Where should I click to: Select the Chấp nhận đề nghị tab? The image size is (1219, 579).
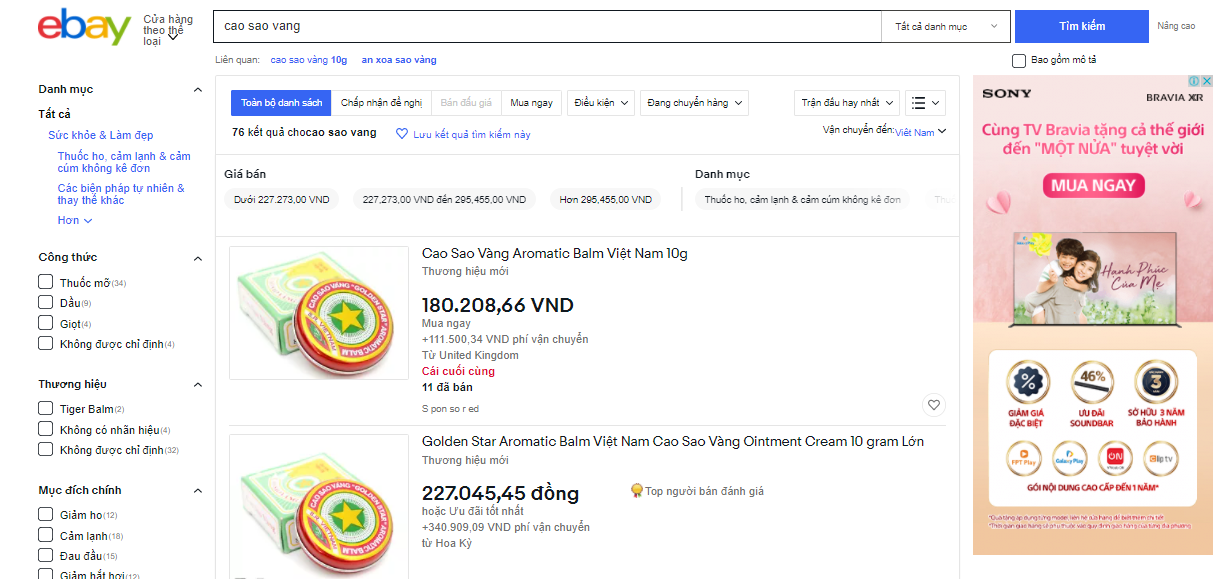pos(381,103)
